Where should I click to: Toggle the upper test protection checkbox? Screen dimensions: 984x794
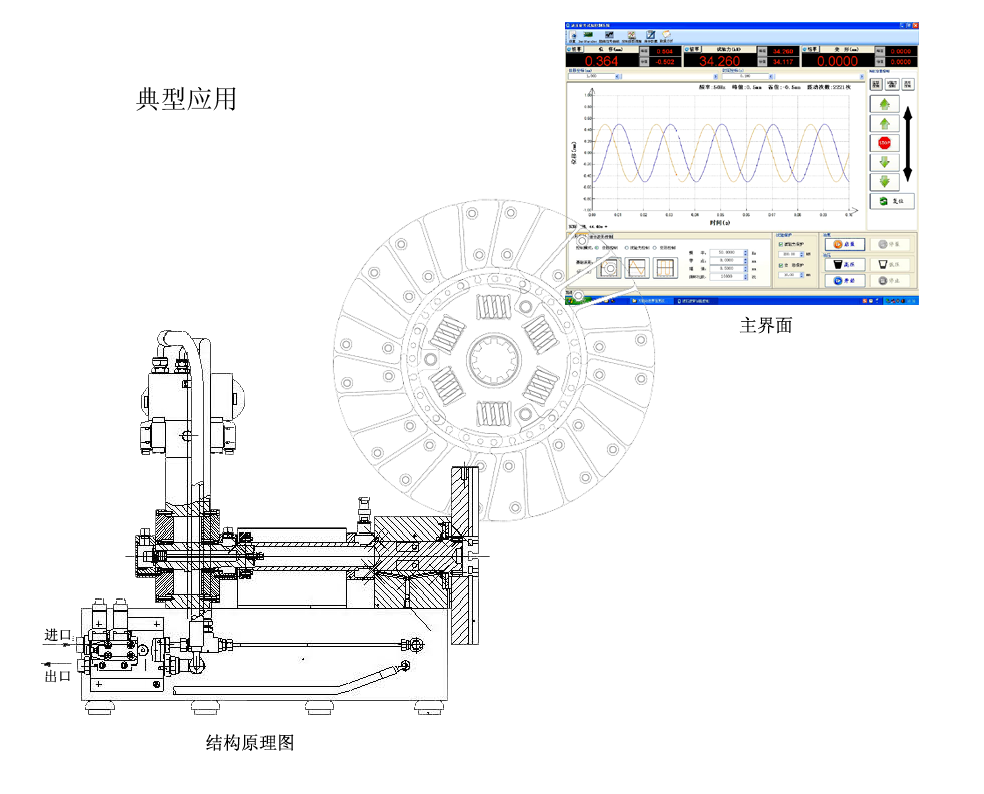pyautogui.click(x=780, y=244)
